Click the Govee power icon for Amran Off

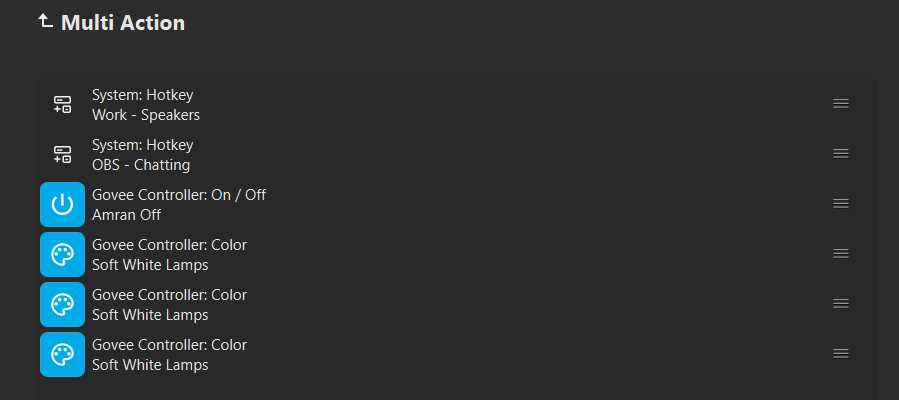coord(62,204)
